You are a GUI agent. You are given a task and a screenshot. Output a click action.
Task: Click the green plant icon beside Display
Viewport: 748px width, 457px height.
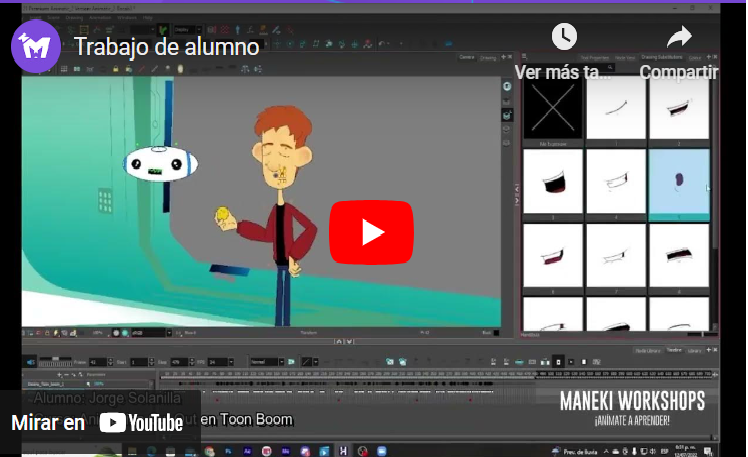click(163, 30)
